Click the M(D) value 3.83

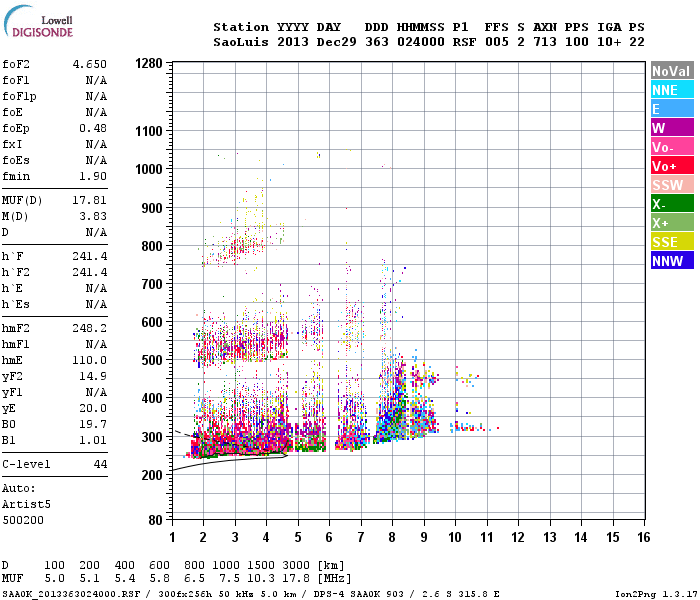tap(93, 217)
